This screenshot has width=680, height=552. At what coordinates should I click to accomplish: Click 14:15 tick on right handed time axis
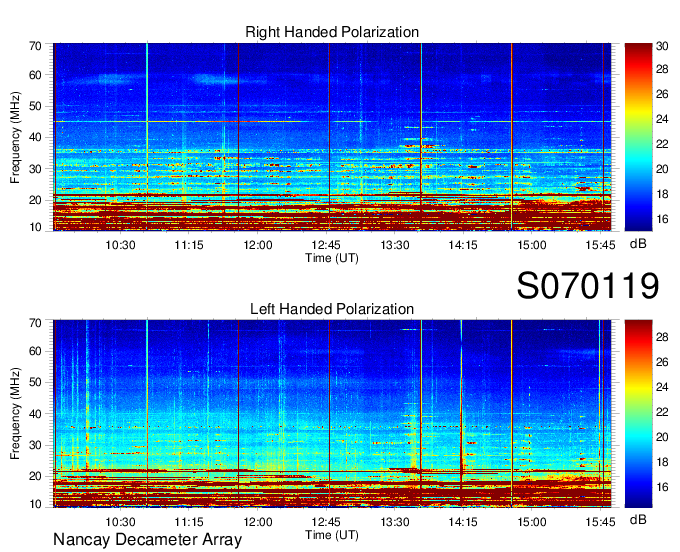pos(463,245)
